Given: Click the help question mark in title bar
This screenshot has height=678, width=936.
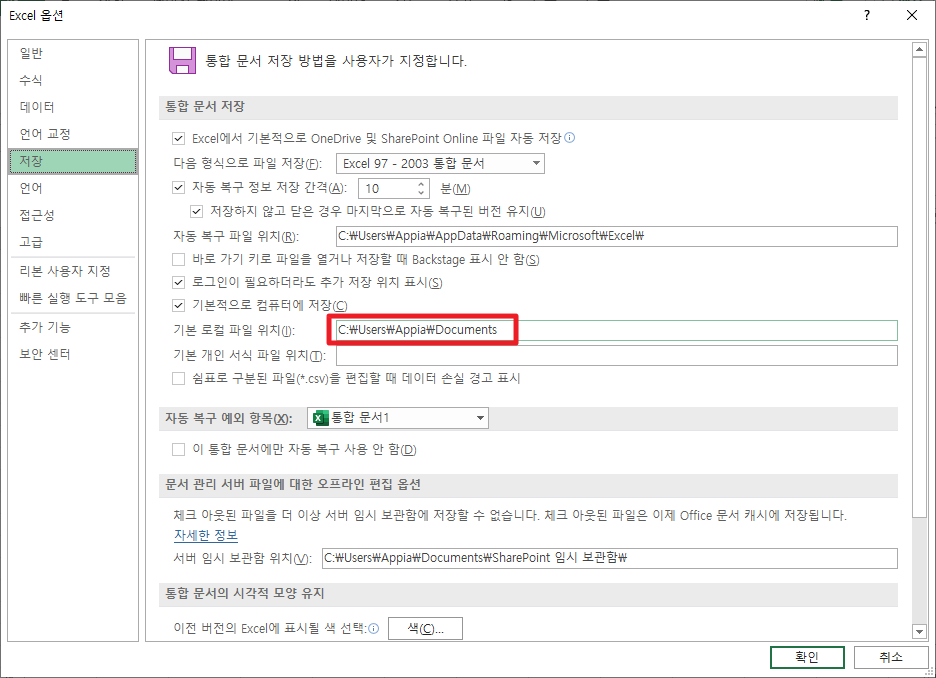Looking at the screenshot, I should coord(867,15).
